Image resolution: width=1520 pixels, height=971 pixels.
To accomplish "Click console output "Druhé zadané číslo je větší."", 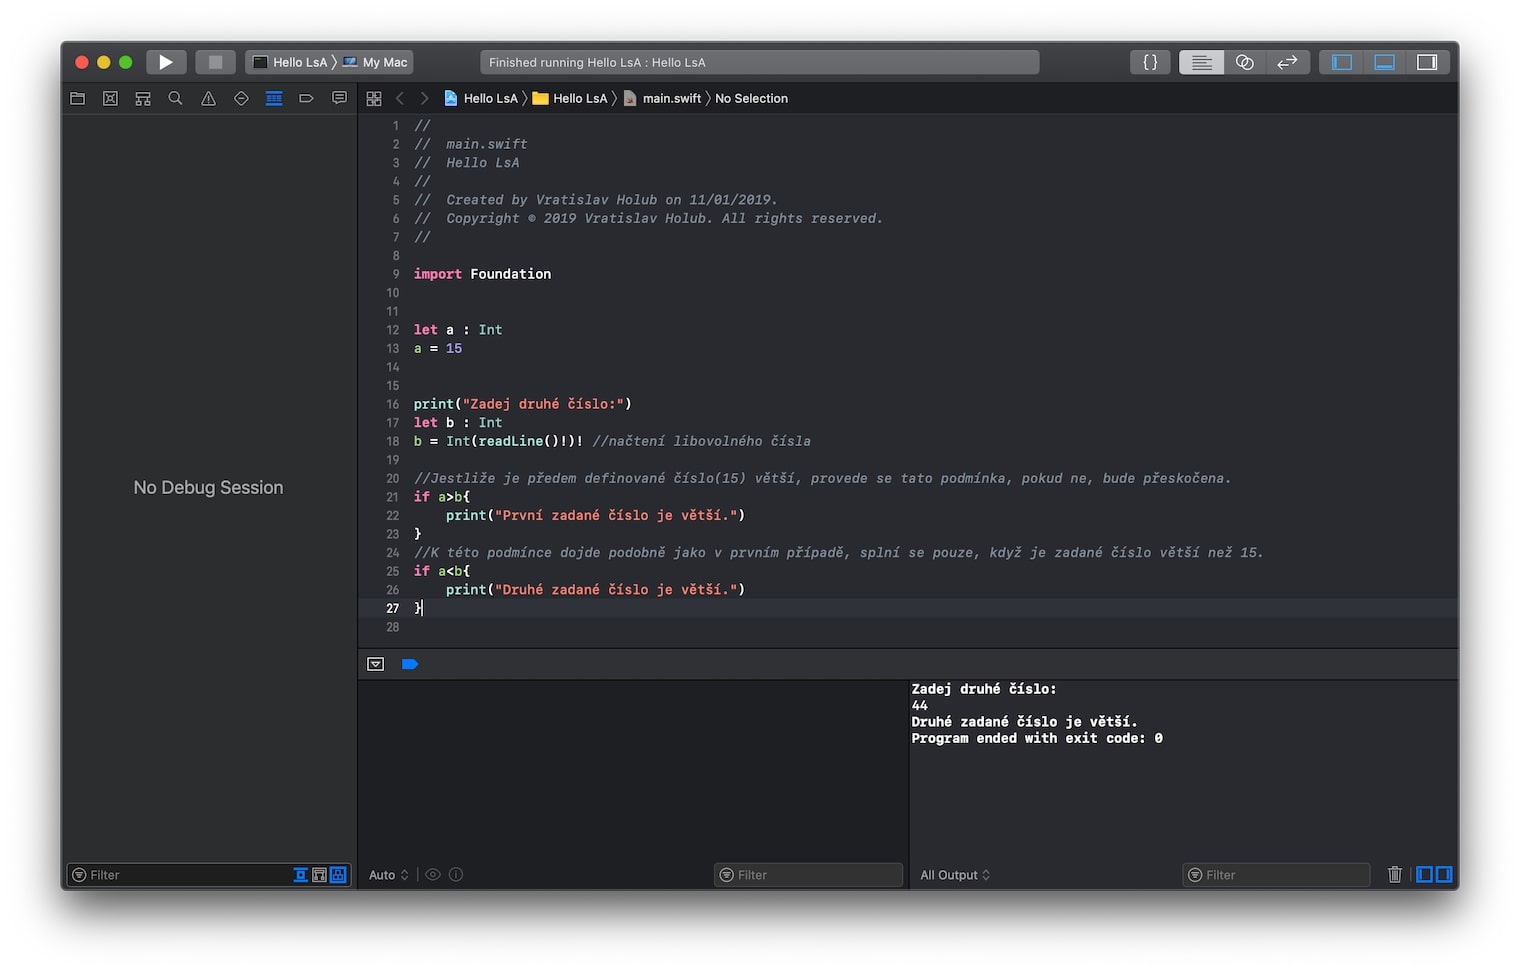I will 1024,722.
